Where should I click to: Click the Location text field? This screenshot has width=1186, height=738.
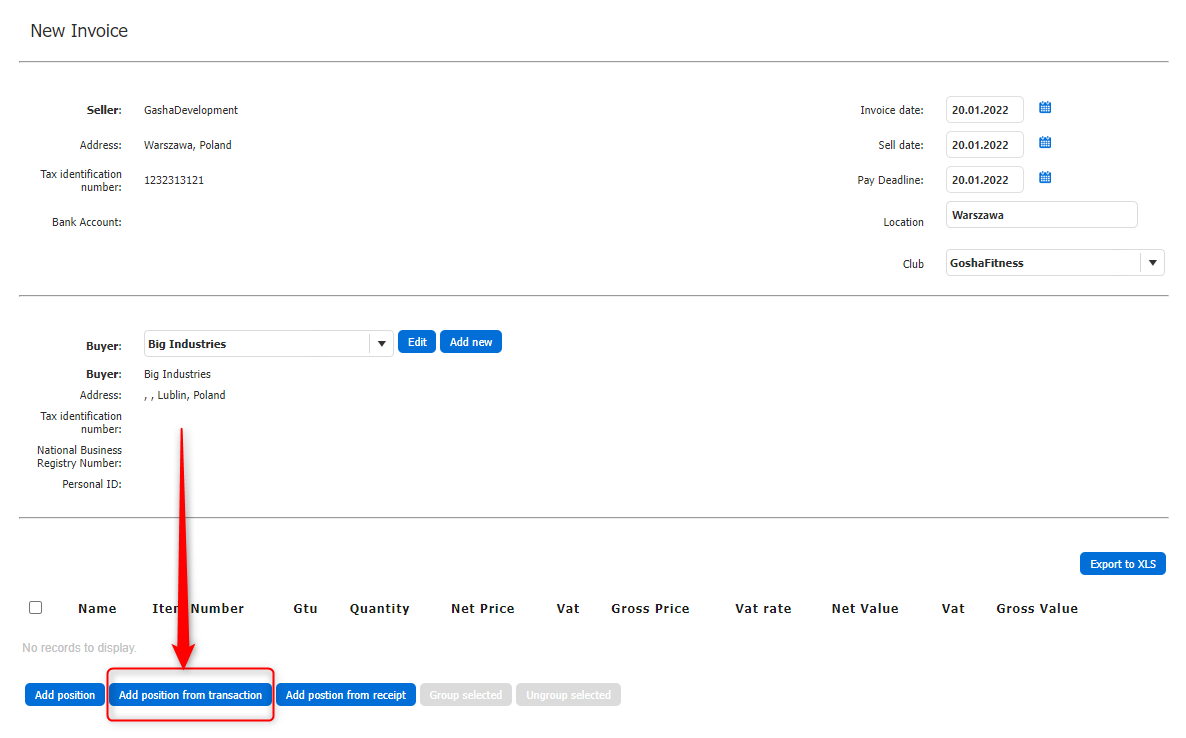[x=1041, y=215]
